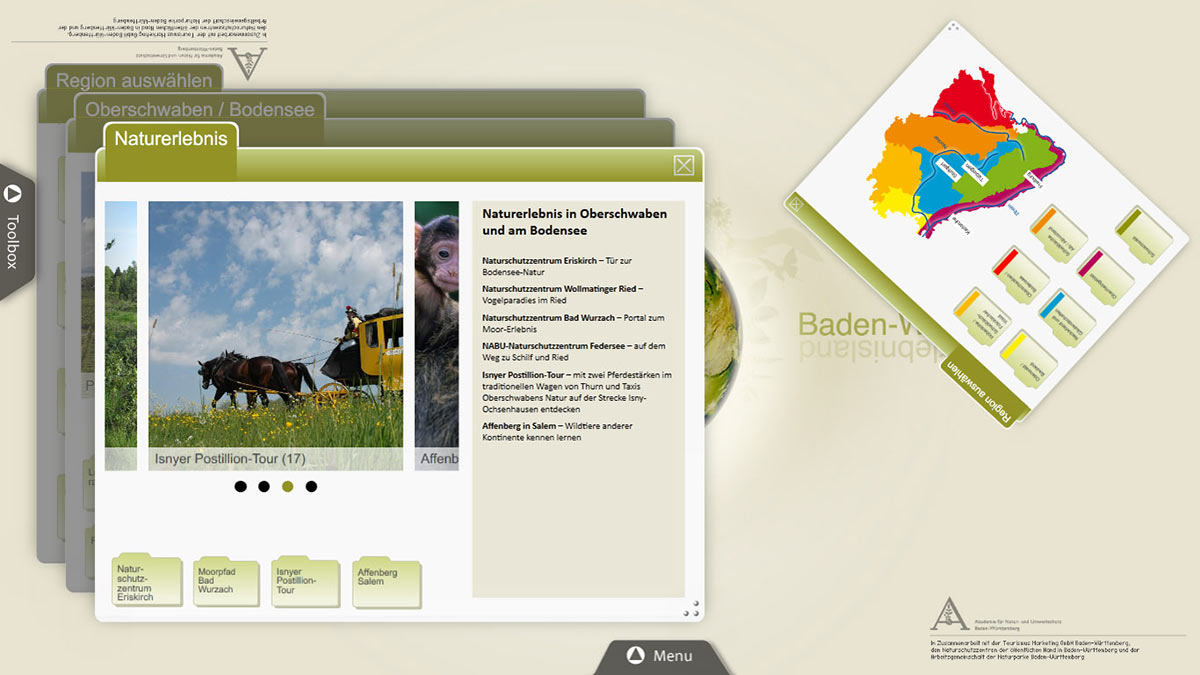Expand the Menu at the bottom
Viewport: 1200px width, 675px height.
pos(659,656)
